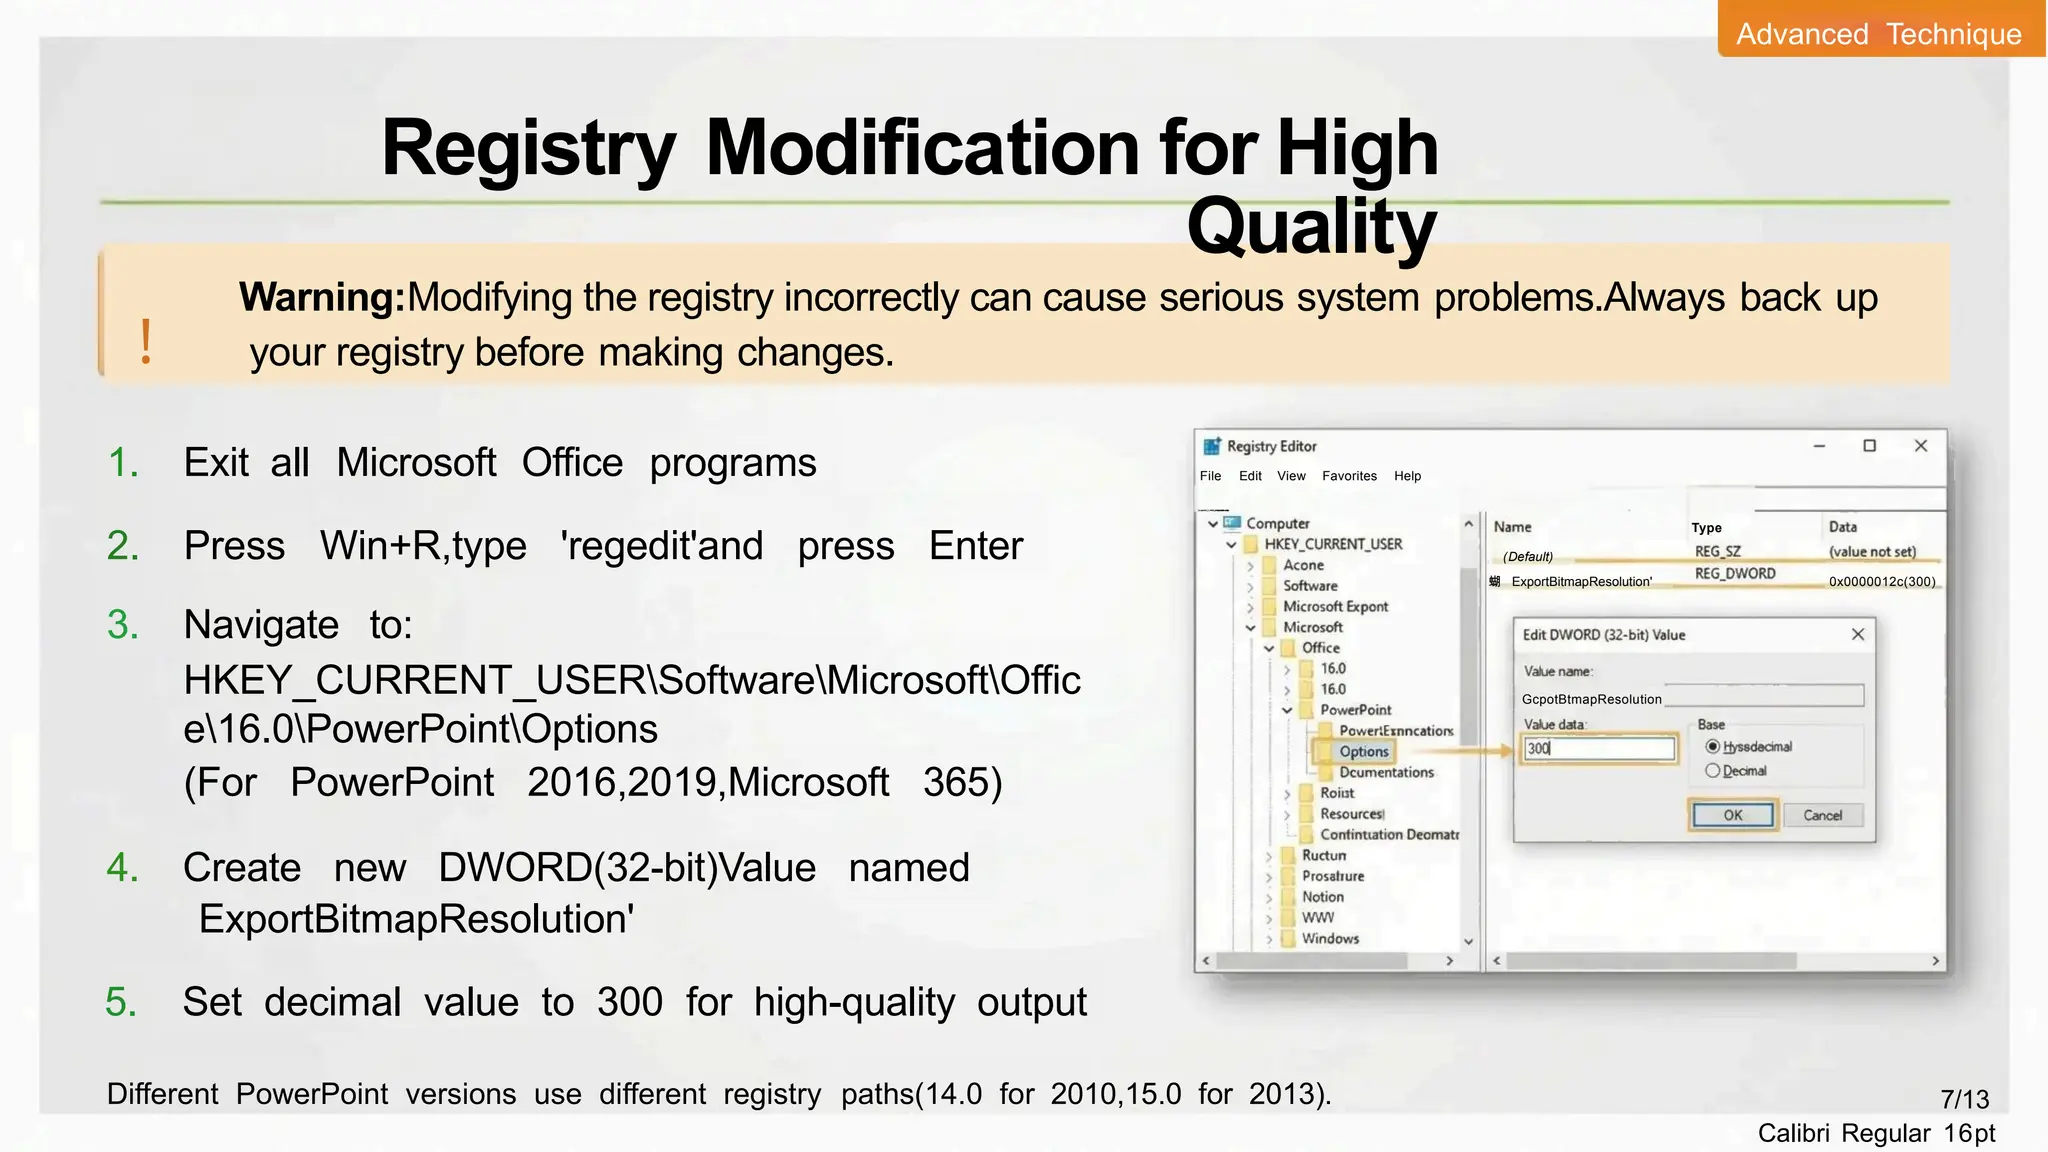Click the Registry Editor app icon
2048x1152 pixels.
pos(1212,446)
